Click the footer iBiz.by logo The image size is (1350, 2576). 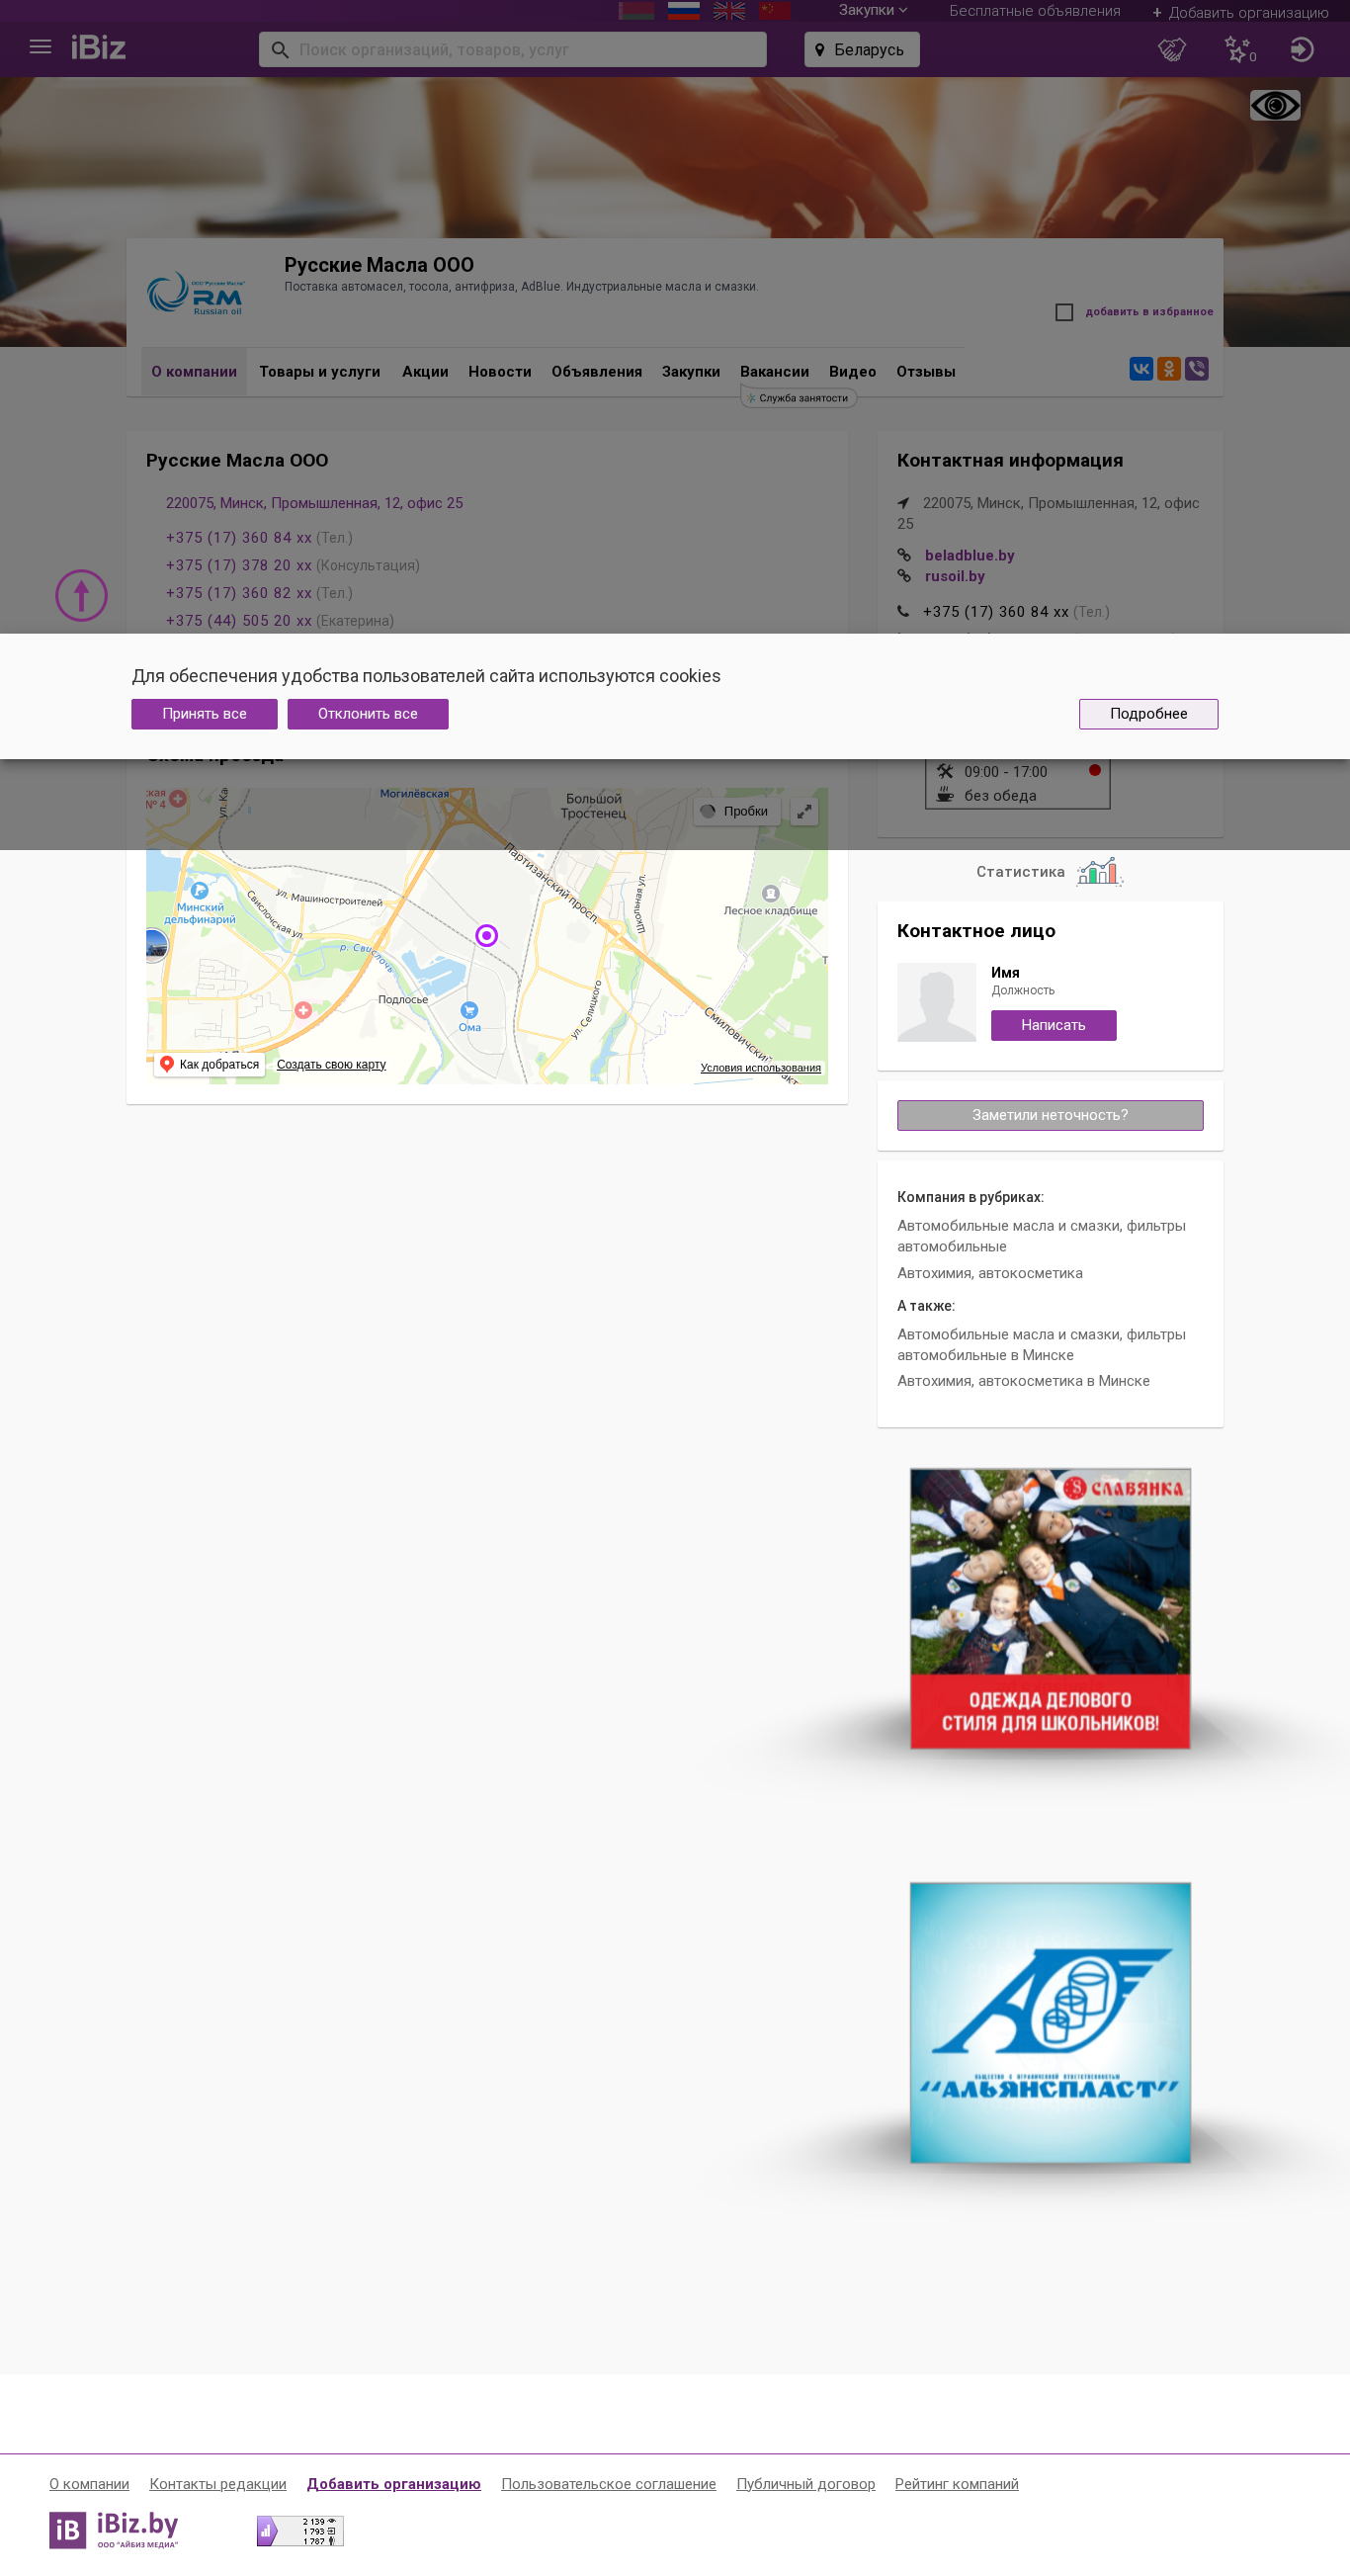tap(114, 2530)
